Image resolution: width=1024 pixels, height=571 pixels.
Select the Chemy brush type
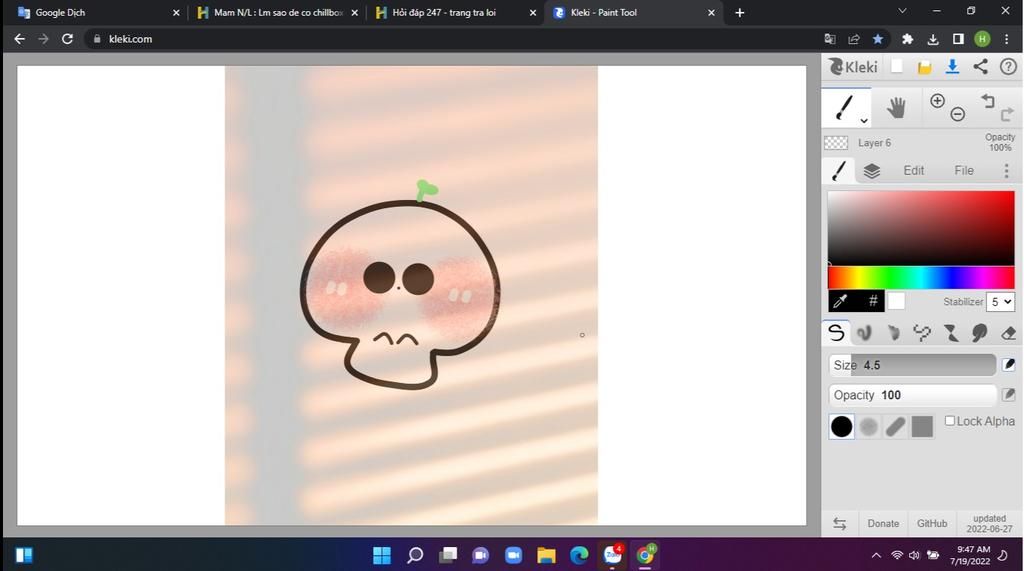tap(950, 333)
